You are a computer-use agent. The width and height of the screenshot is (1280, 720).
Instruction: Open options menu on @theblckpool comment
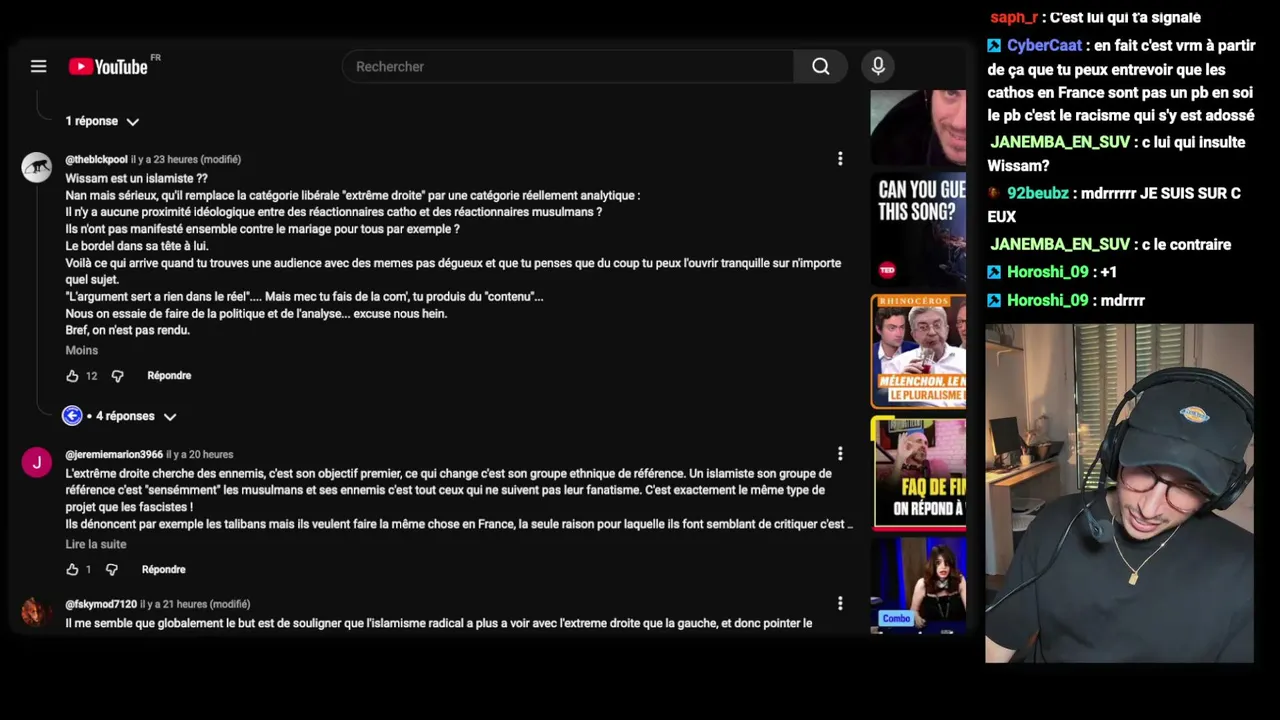[x=840, y=159]
